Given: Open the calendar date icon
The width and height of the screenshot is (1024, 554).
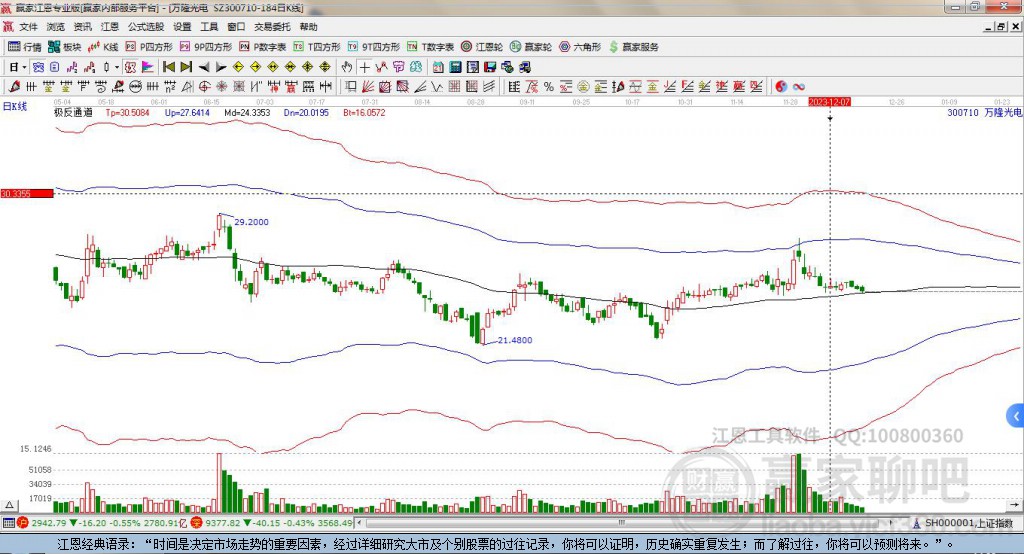Looking at the screenshot, I should [x=438, y=67].
